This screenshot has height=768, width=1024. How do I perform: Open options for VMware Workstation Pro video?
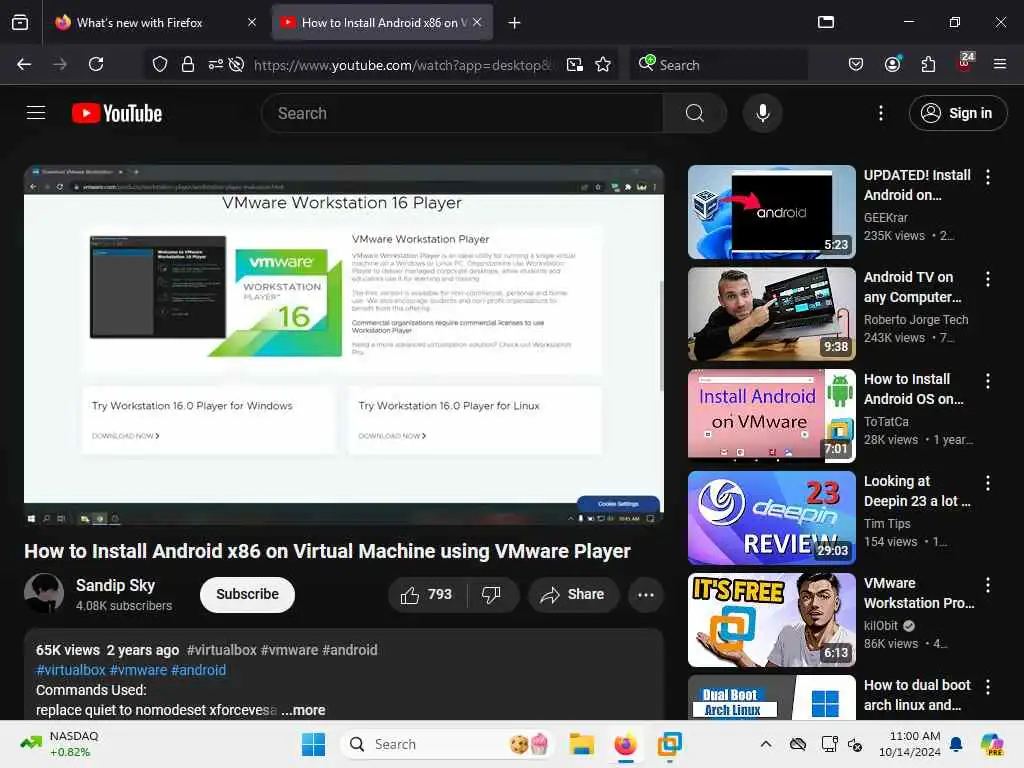coord(987,584)
